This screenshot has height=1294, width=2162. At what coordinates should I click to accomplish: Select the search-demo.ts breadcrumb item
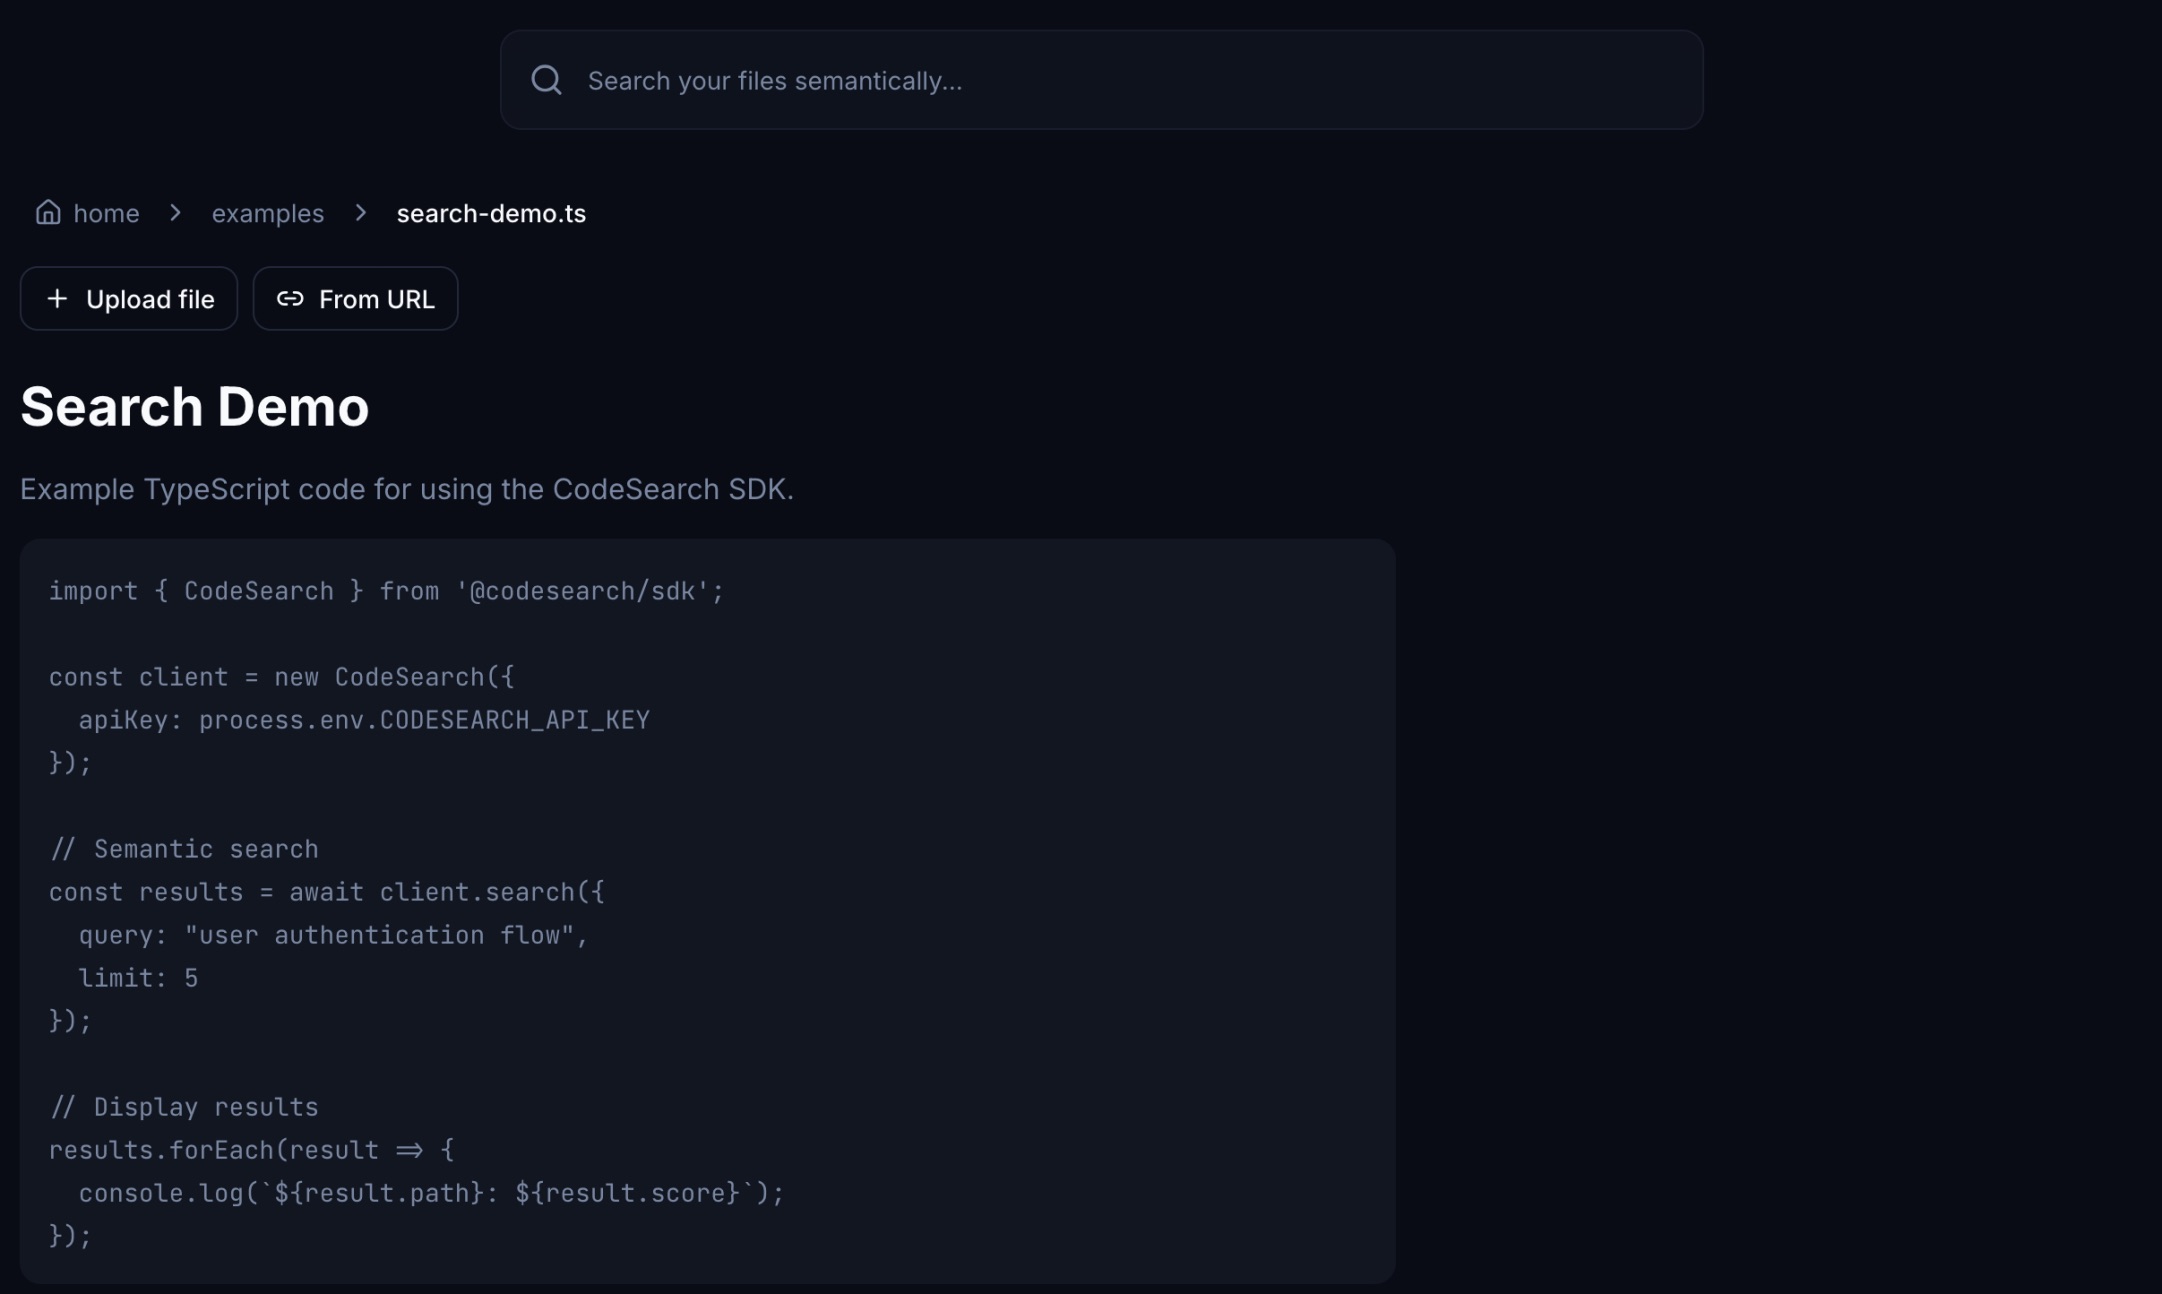click(x=491, y=213)
